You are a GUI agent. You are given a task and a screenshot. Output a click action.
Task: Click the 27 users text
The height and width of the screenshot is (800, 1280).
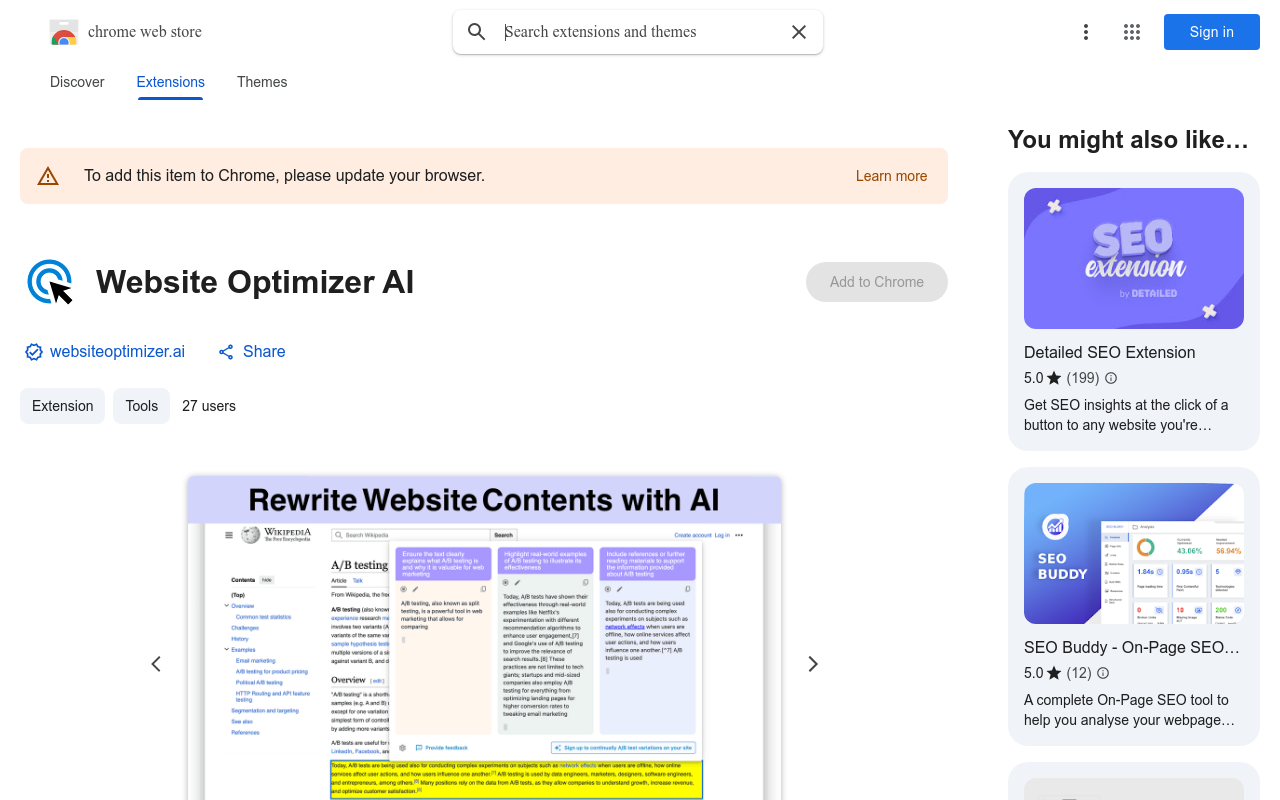point(209,406)
